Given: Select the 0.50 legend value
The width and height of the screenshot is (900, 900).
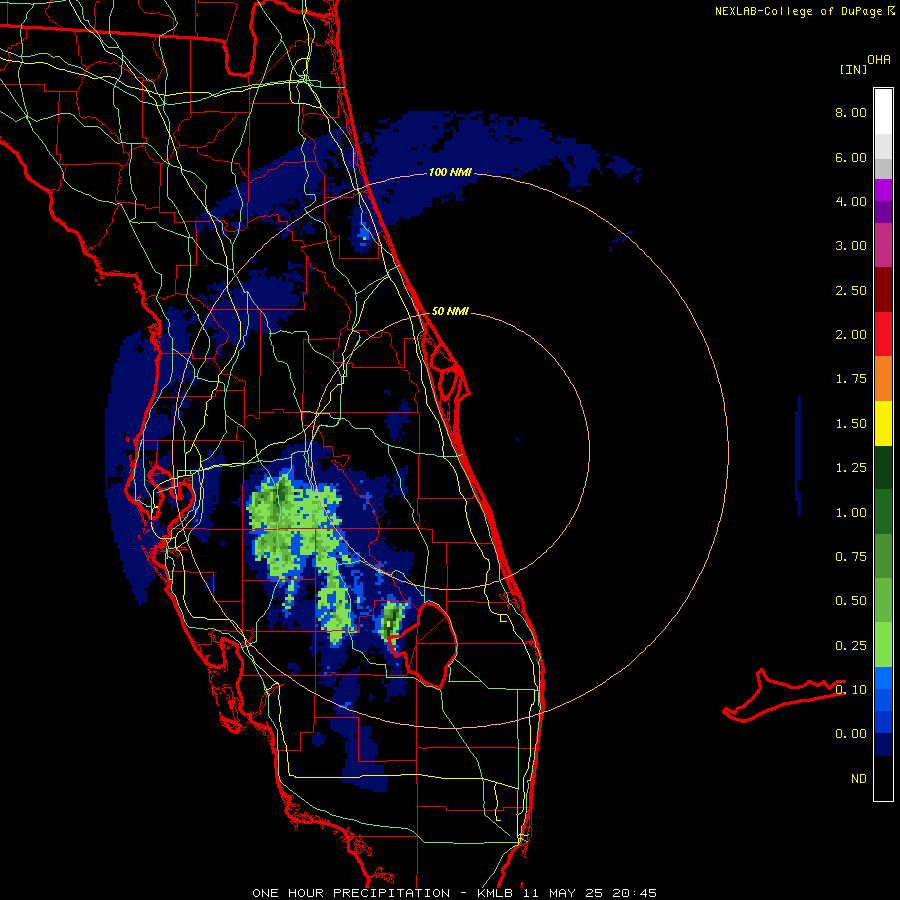Looking at the screenshot, I should point(851,601).
